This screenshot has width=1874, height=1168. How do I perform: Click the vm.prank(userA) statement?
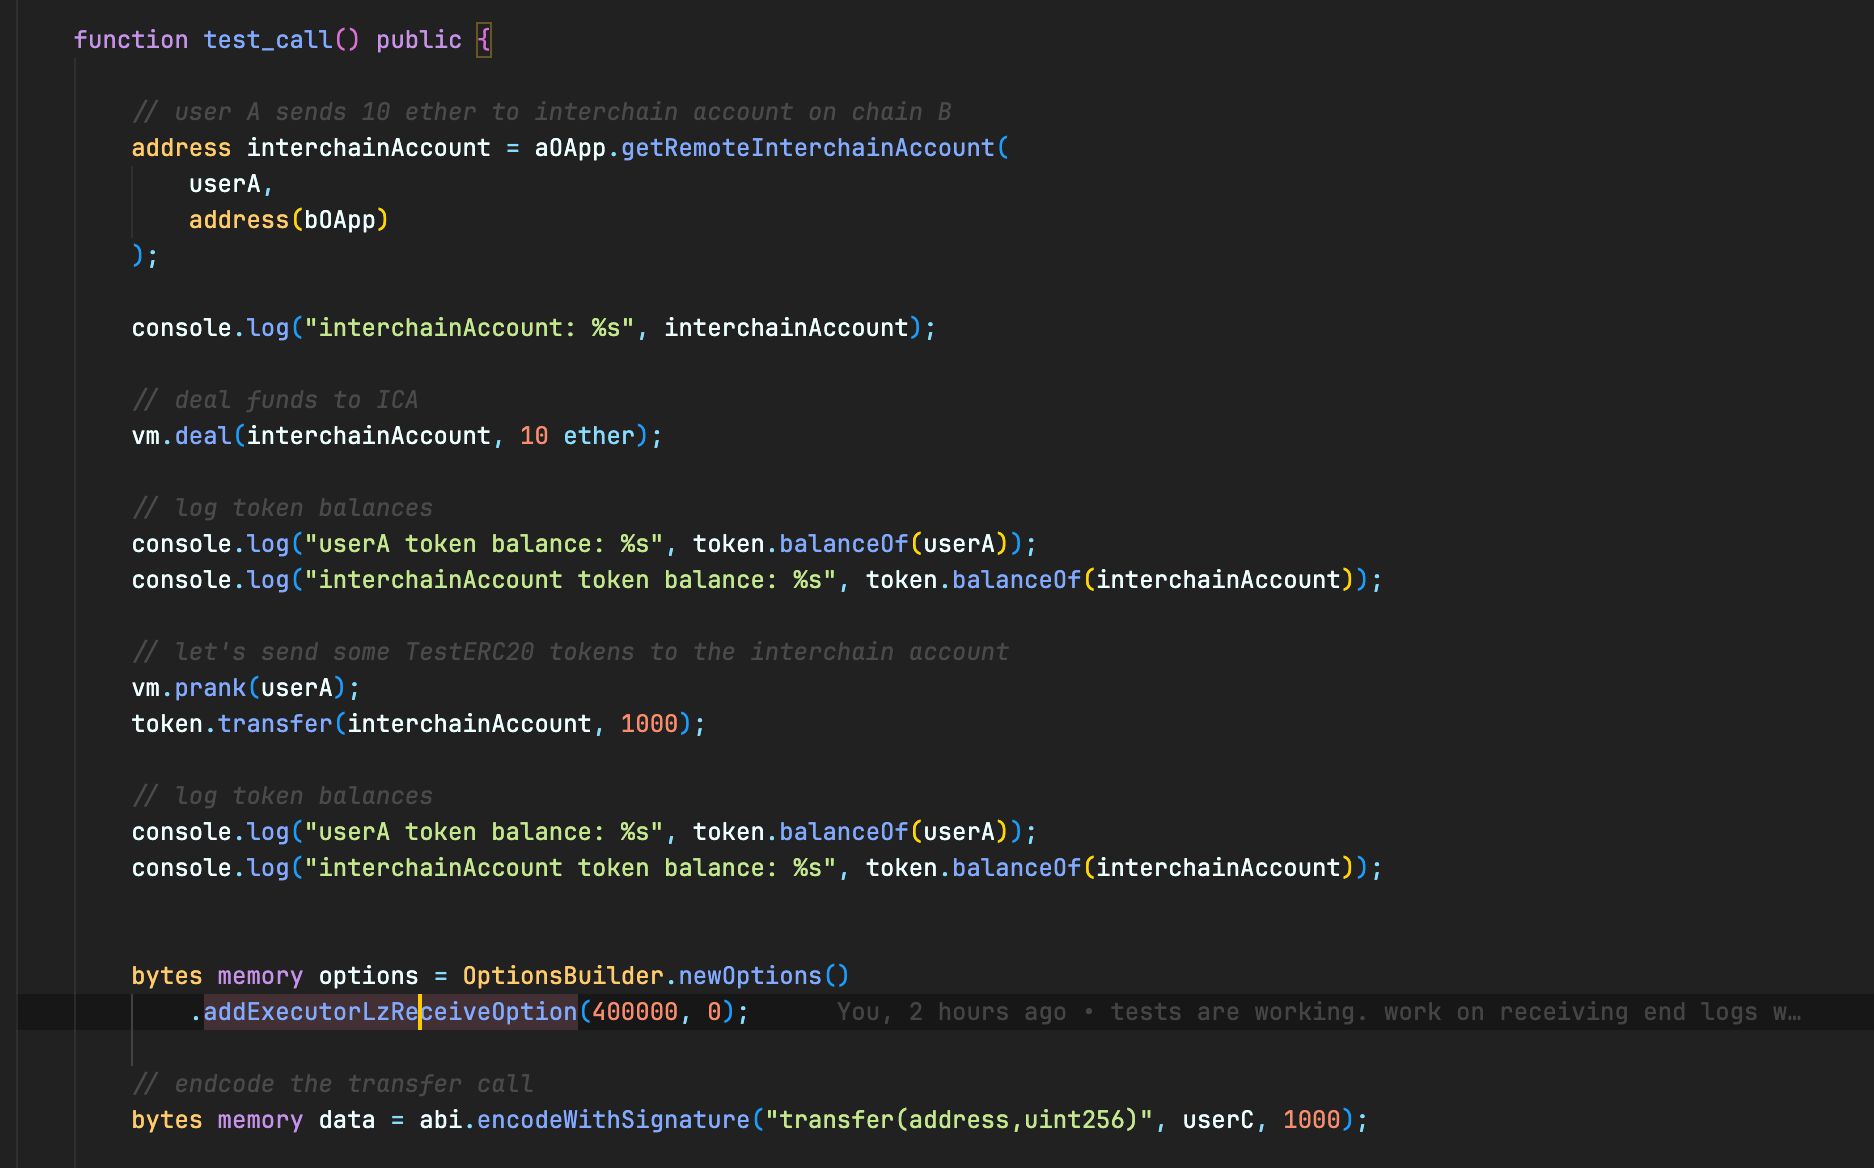(x=246, y=688)
